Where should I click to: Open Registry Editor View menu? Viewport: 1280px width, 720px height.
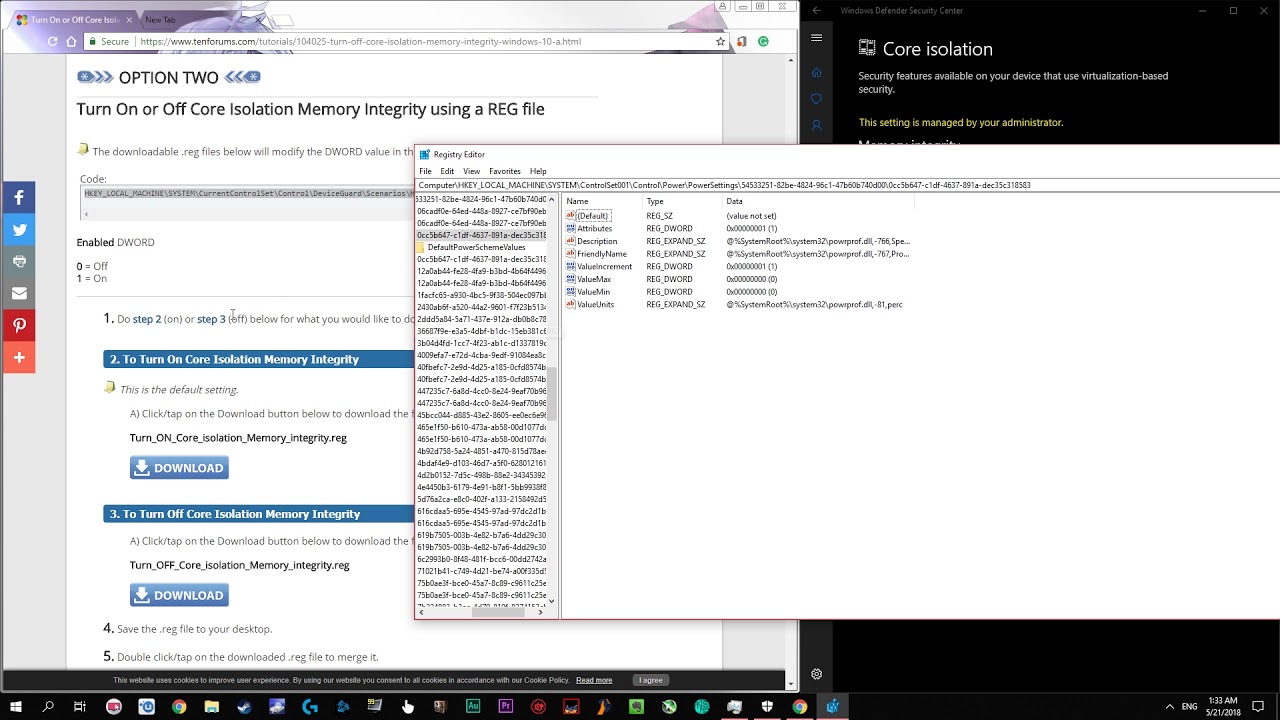tap(471, 171)
